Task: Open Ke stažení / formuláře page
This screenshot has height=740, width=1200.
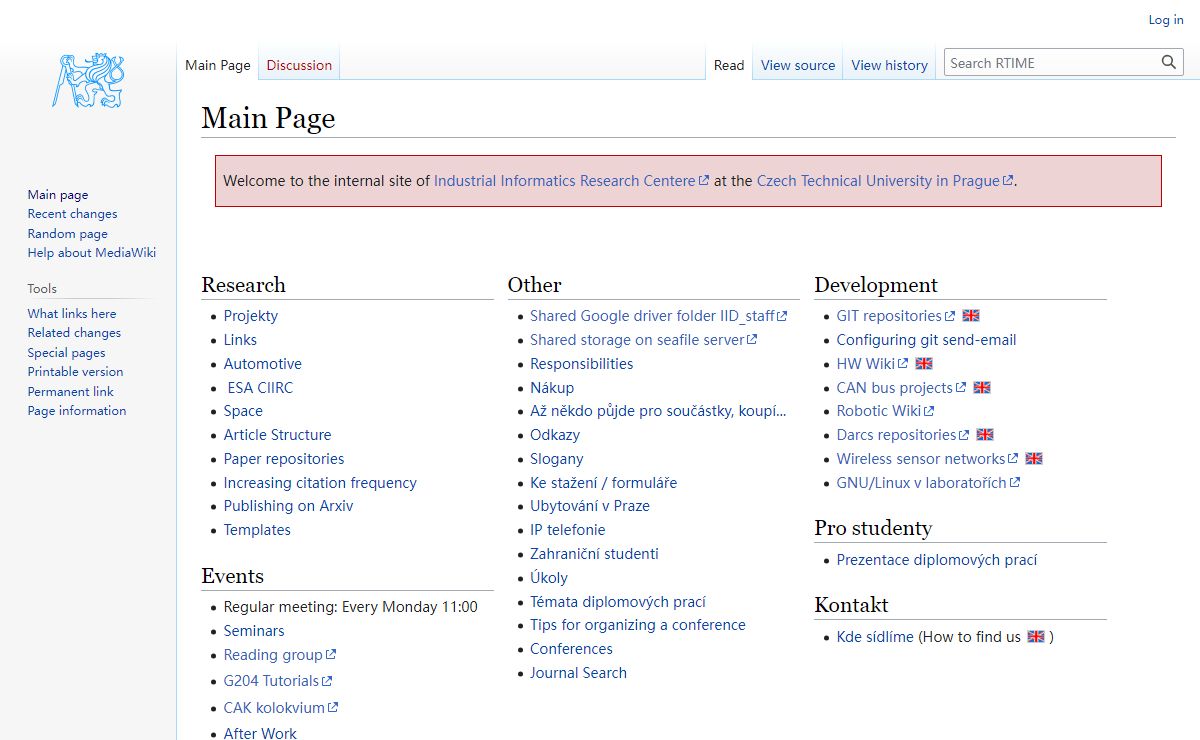Action: [x=603, y=483]
